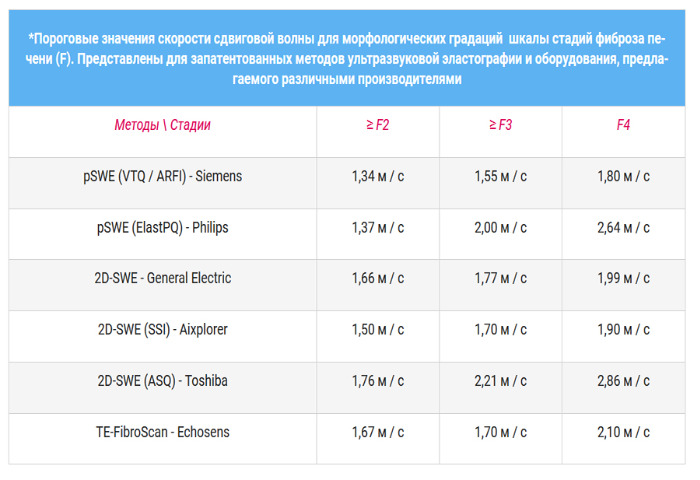Select the 2,64 м / с value cell
The height and width of the screenshot is (480, 700).
(x=623, y=227)
